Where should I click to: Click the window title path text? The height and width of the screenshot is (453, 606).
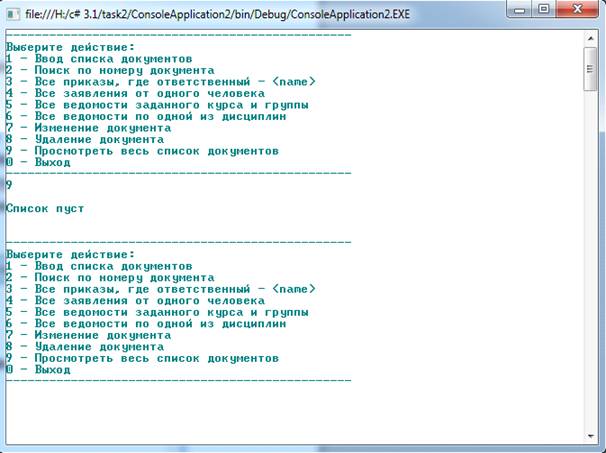[218, 14]
